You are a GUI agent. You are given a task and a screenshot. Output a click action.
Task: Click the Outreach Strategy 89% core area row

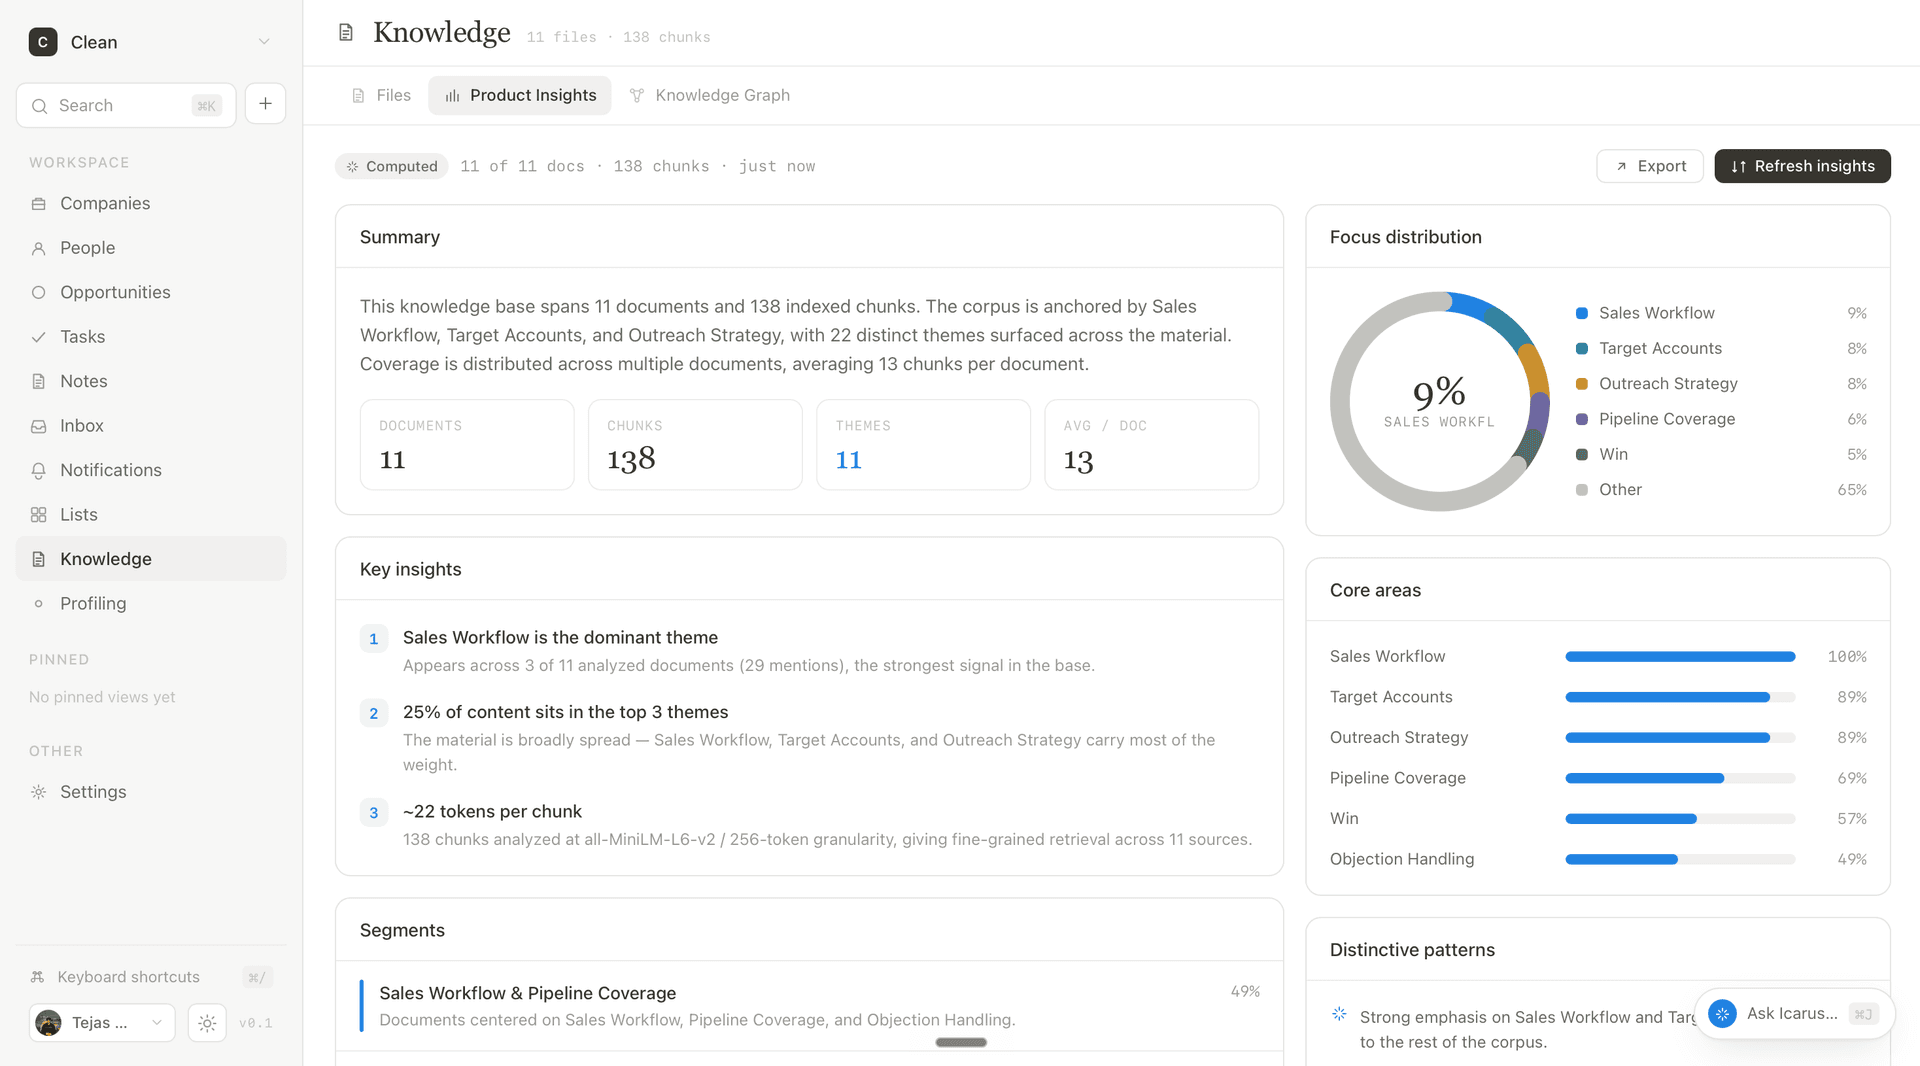(x=1598, y=738)
